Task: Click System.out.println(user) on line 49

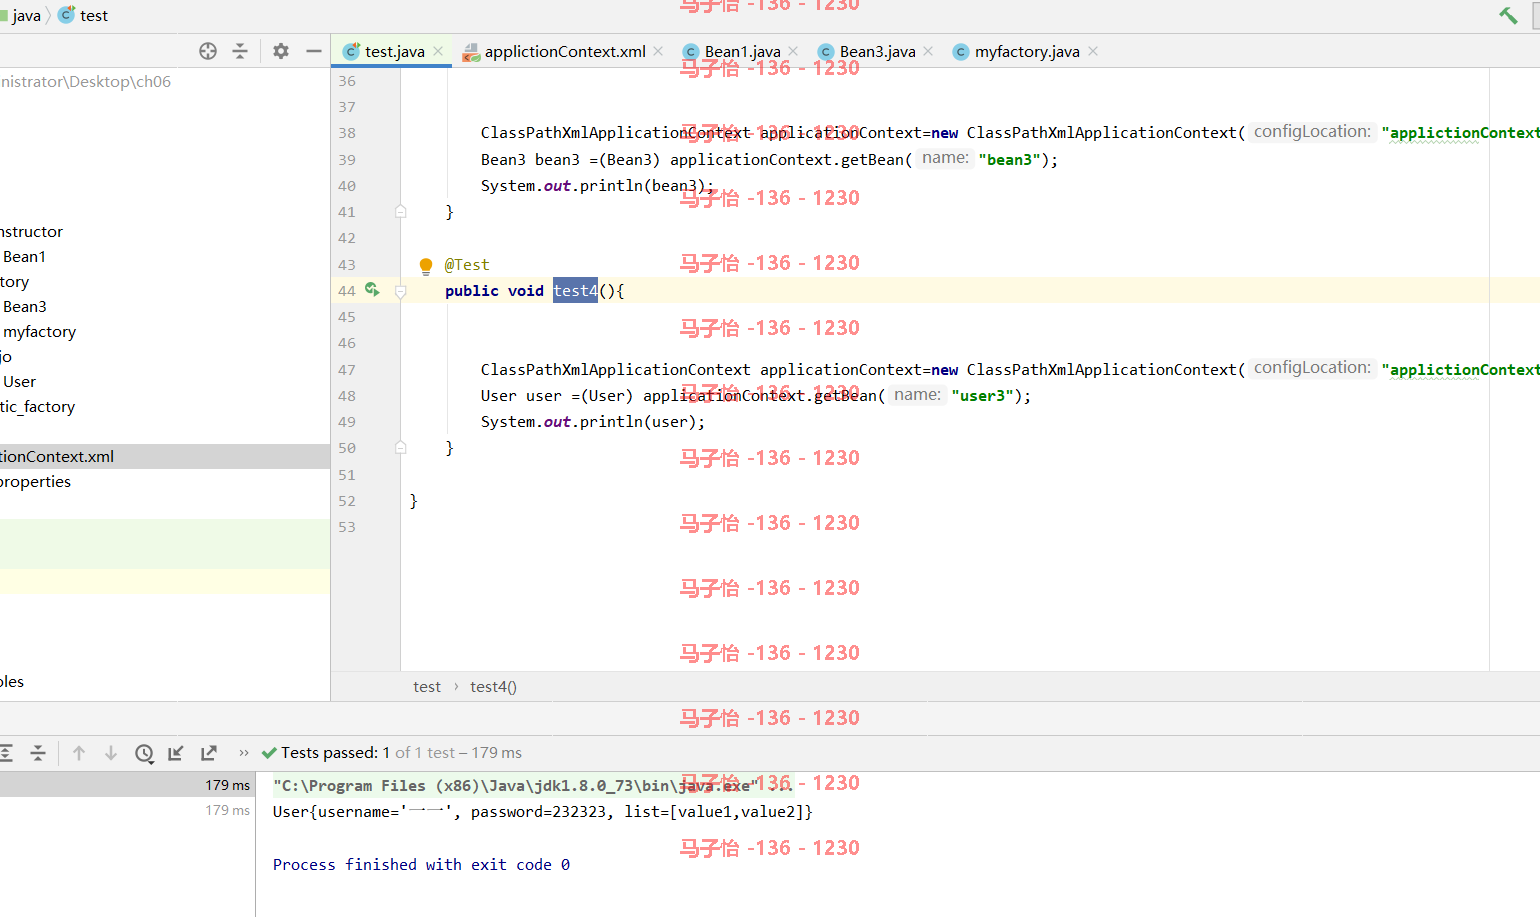Action: coord(593,422)
